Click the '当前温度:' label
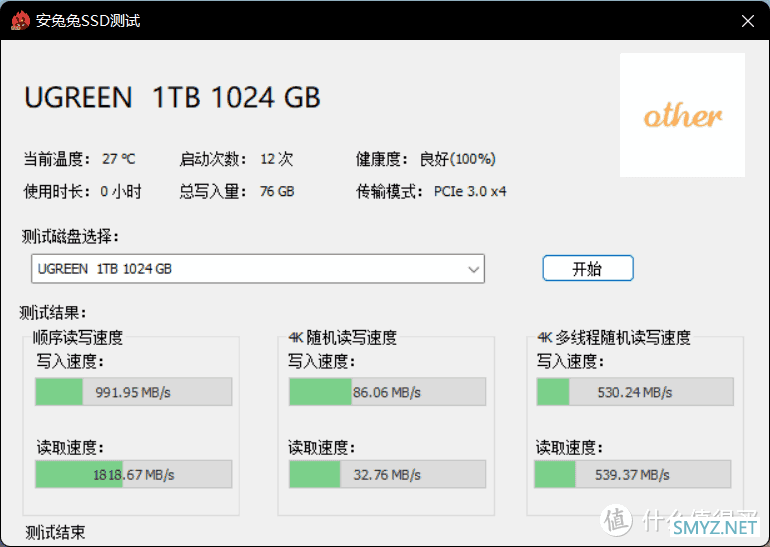The height and width of the screenshot is (547, 770). [x=57, y=159]
